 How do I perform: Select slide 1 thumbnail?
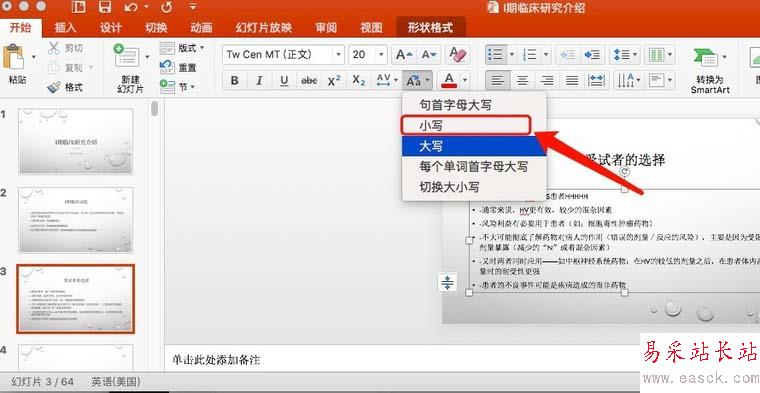tap(76, 141)
